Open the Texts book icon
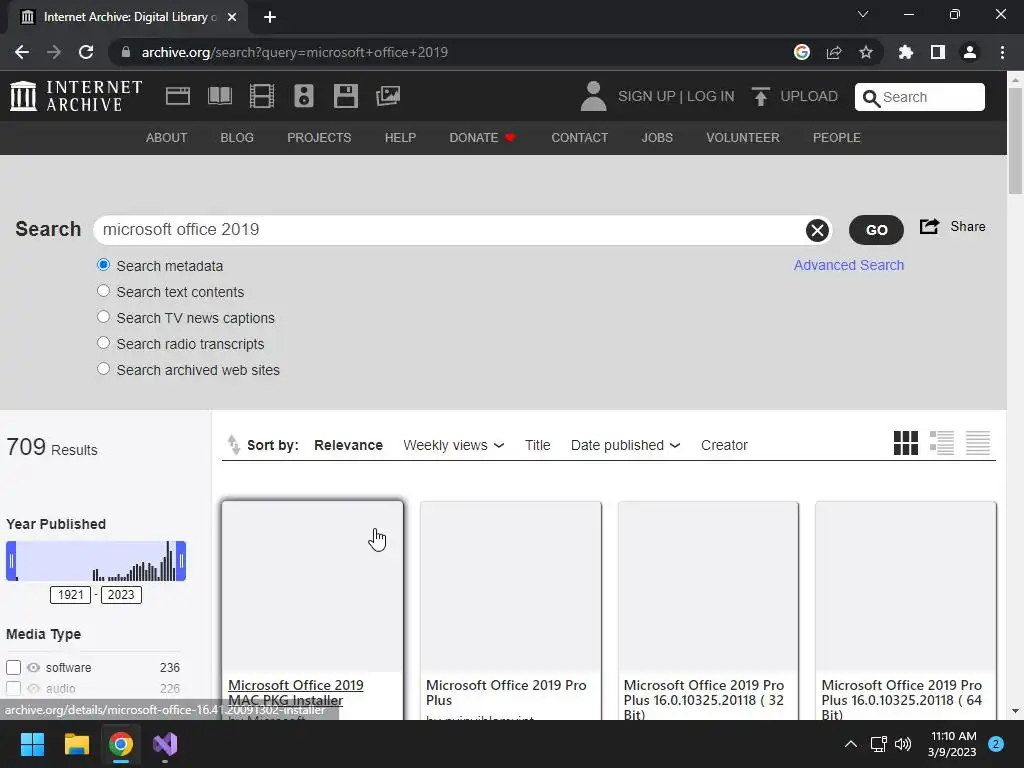The height and width of the screenshot is (768, 1024). pyautogui.click(x=219, y=96)
